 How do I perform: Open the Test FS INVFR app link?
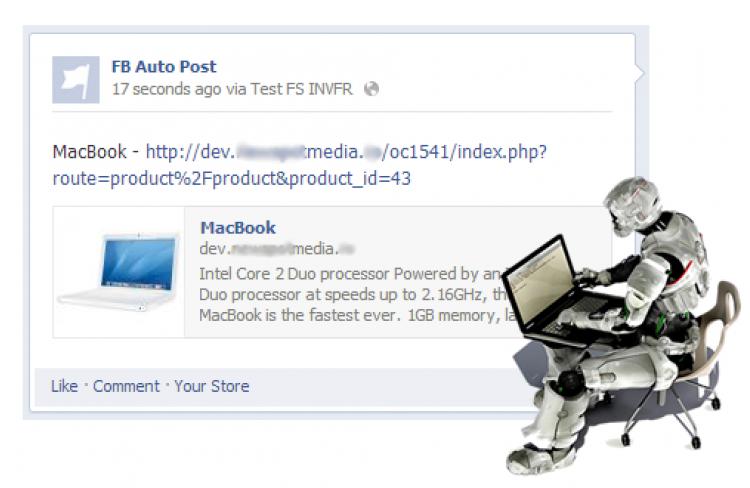tap(301, 89)
